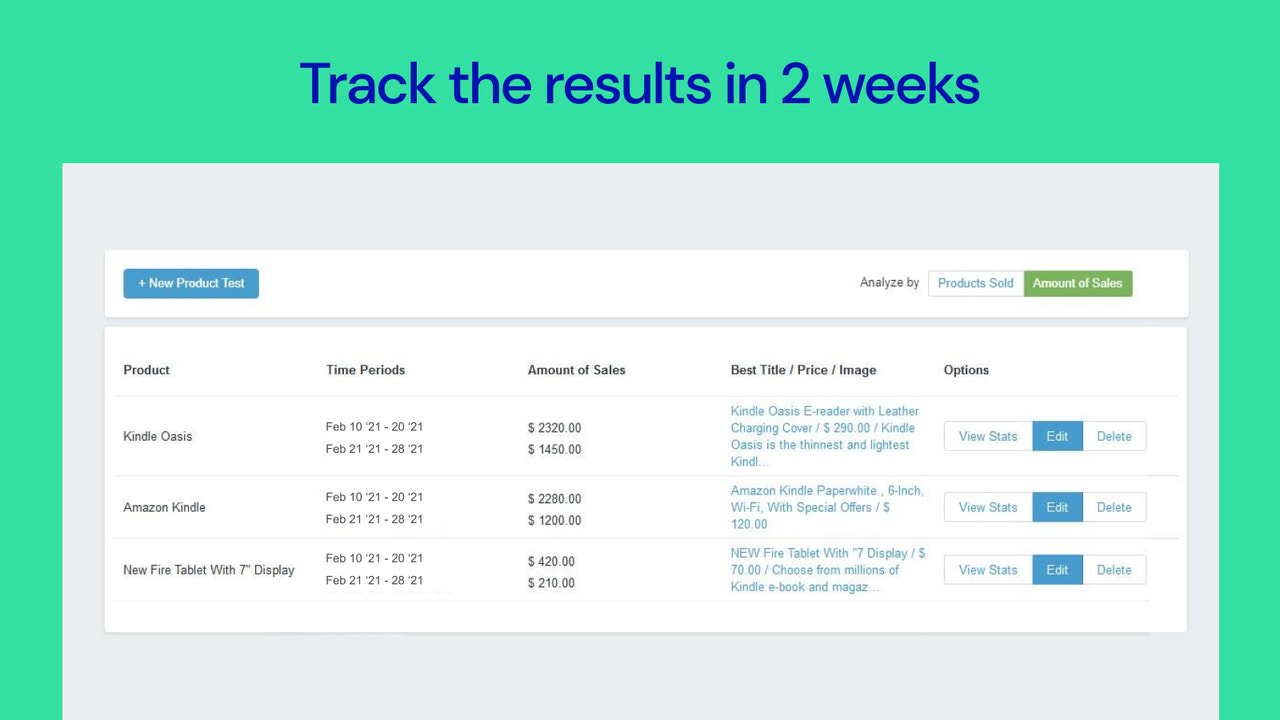View stats for New Fire Tablet
This screenshot has width=1280, height=720.
987,569
